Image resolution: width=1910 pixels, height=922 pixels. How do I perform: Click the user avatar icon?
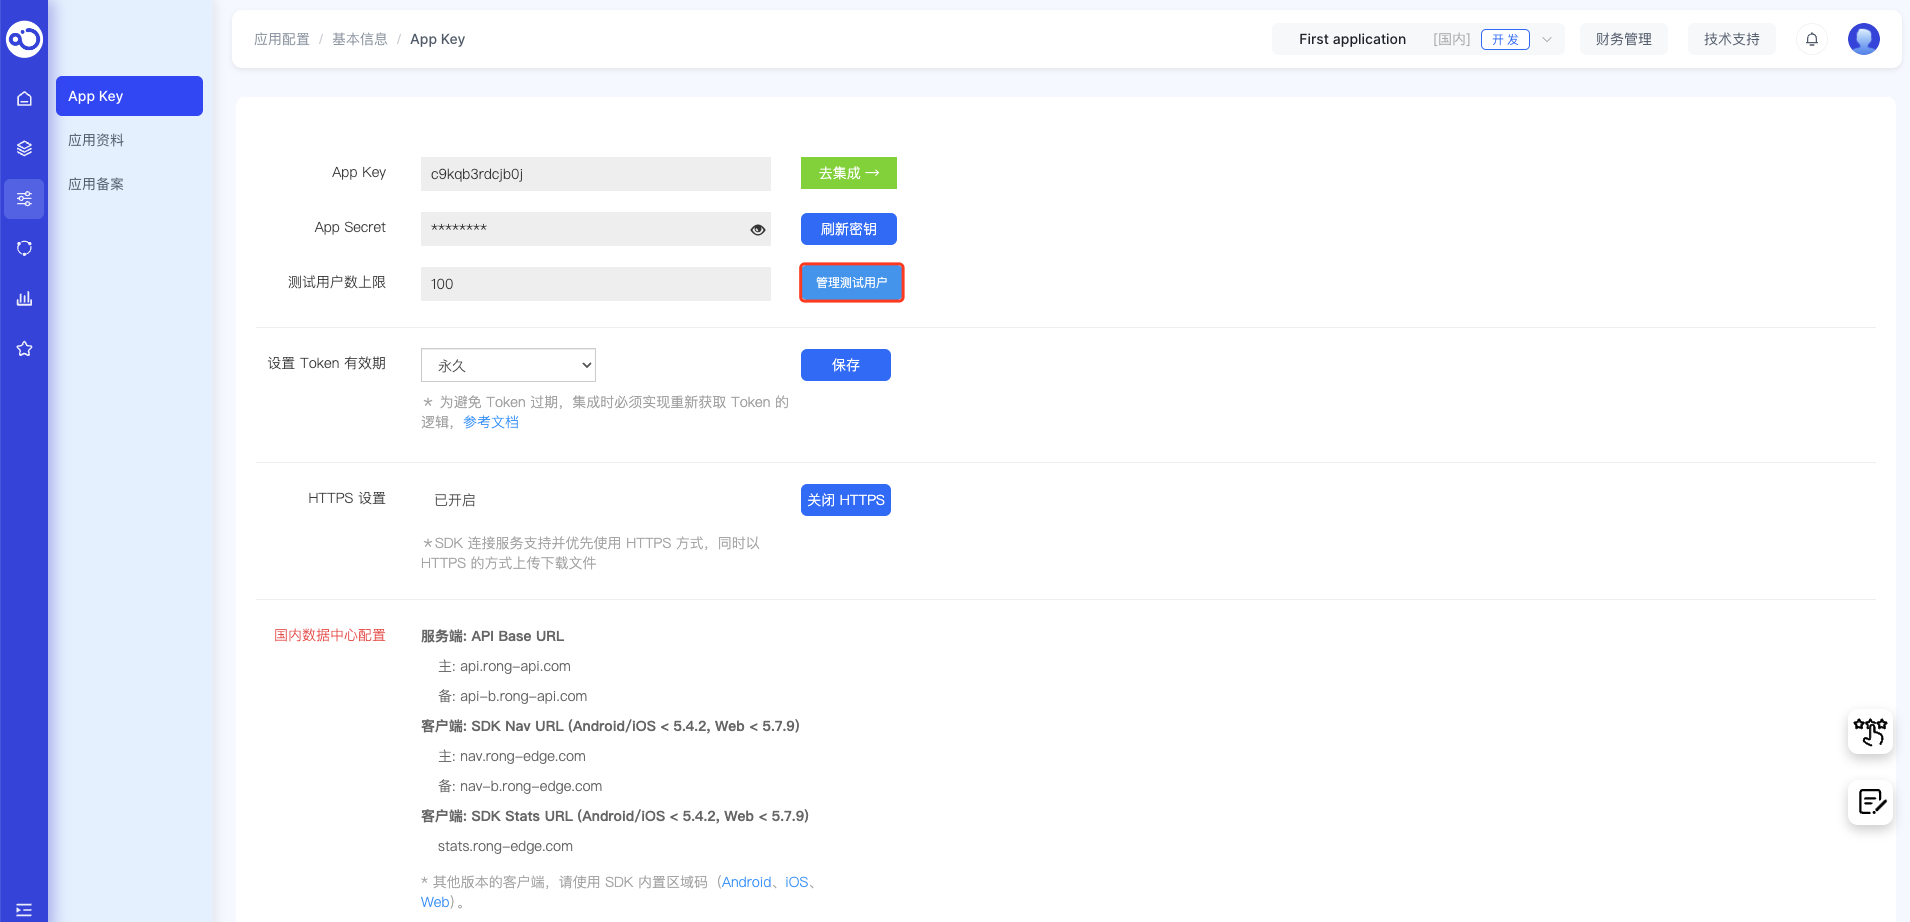coord(1863,39)
